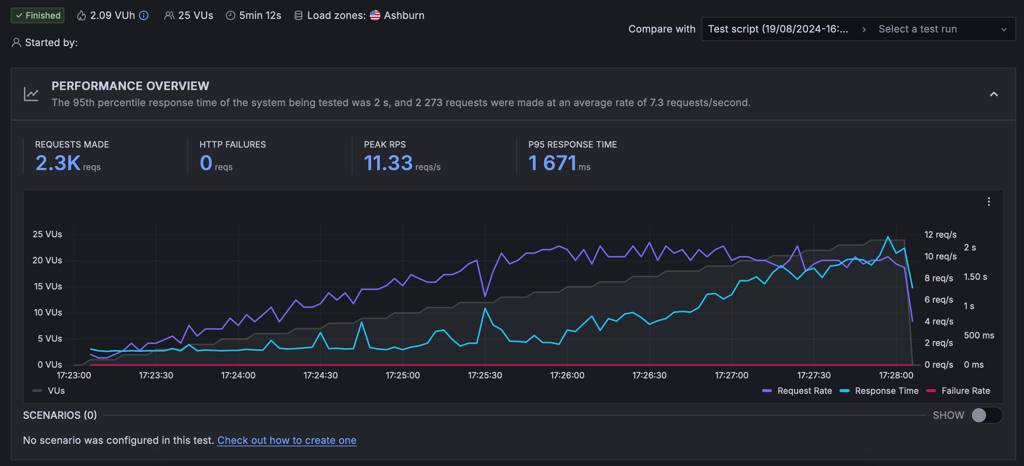Click the VUh info circle icon

pos(144,15)
